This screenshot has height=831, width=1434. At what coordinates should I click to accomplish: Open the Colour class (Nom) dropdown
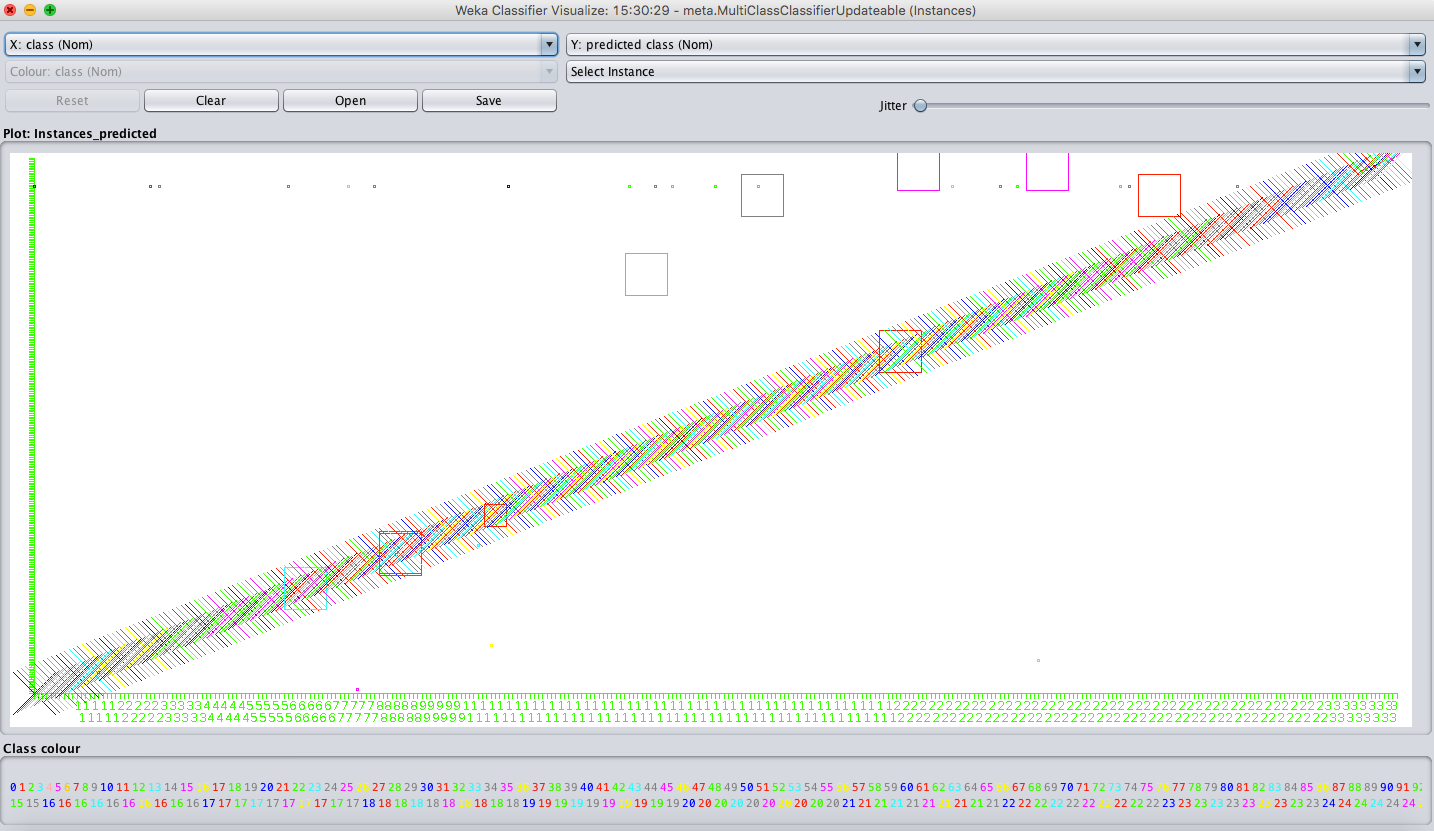click(281, 72)
